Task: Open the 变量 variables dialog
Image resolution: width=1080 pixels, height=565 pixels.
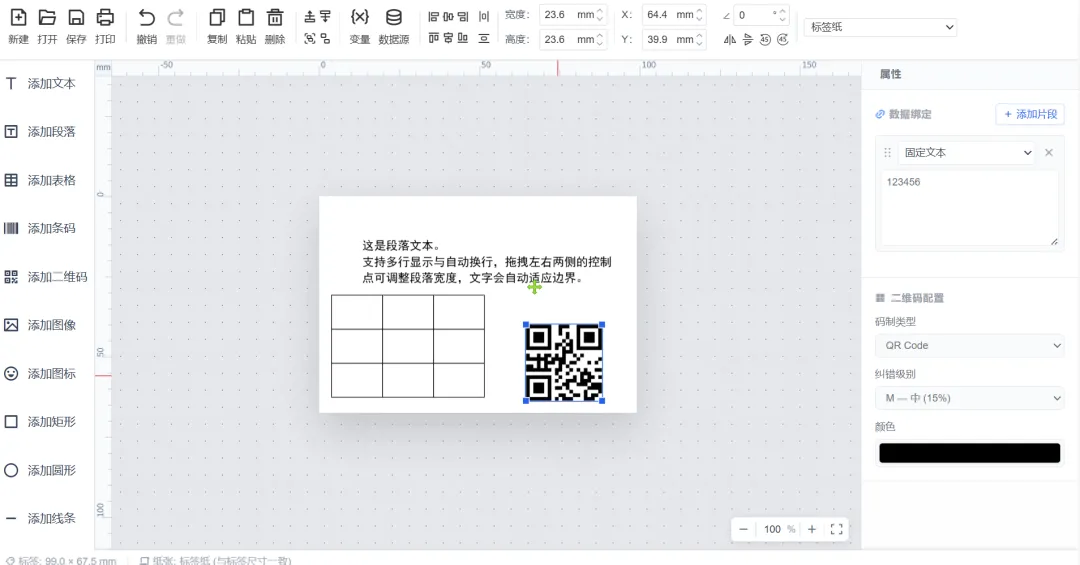Action: click(x=360, y=26)
